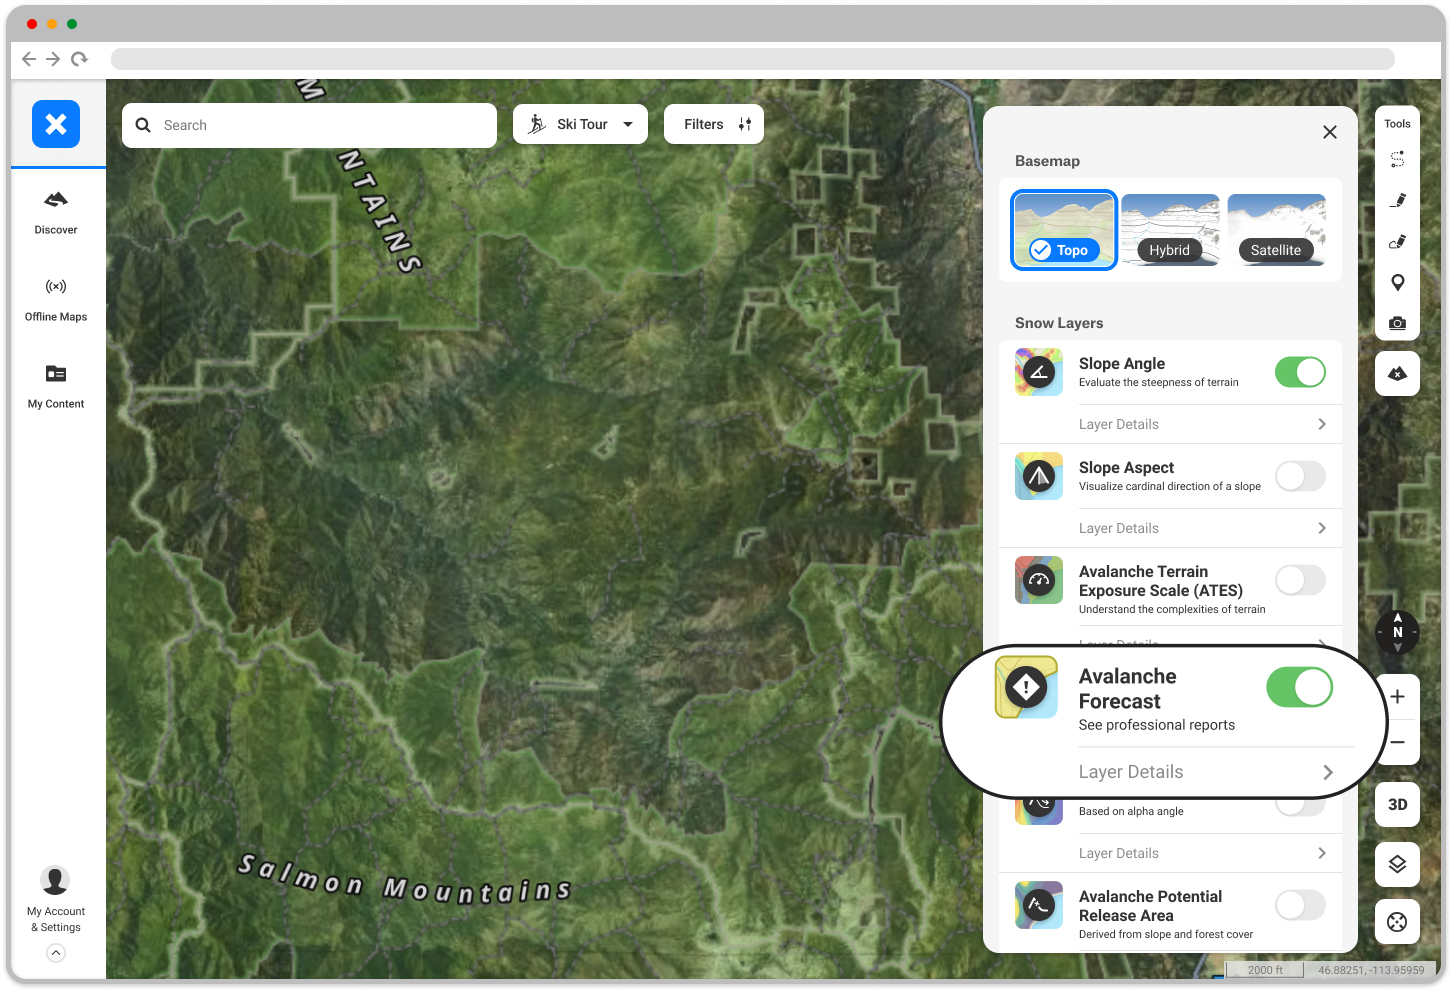Open My Content in the sidebar
1452x991 pixels.
[56, 387]
